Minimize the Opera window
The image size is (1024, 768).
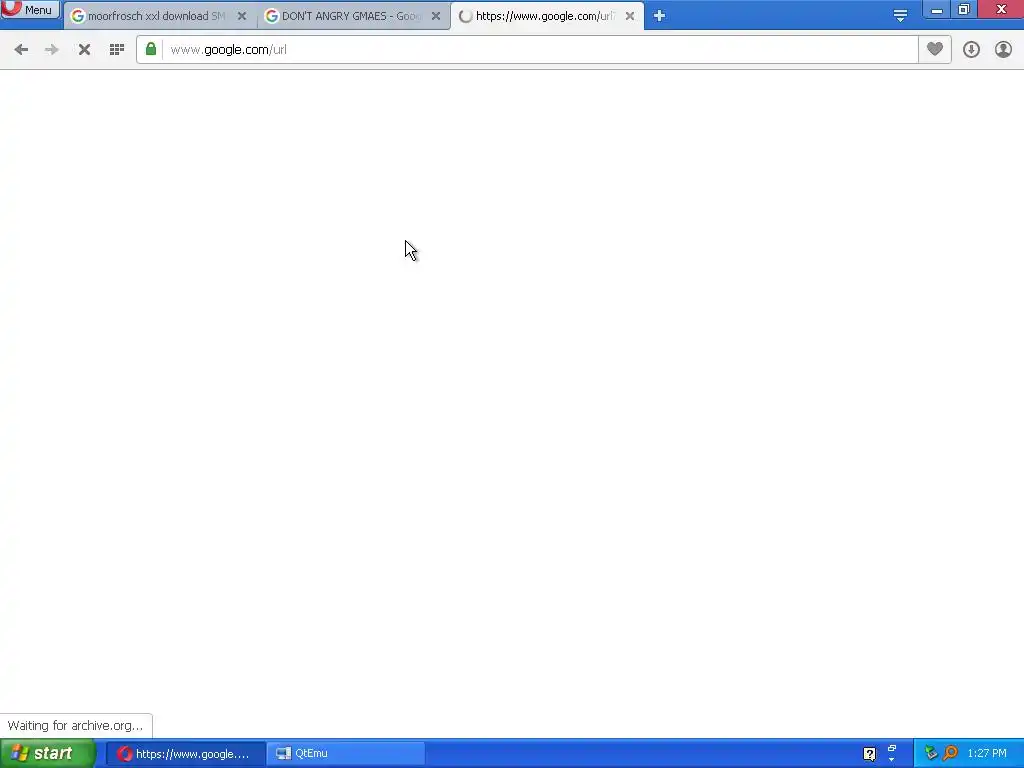pos(936,10)
